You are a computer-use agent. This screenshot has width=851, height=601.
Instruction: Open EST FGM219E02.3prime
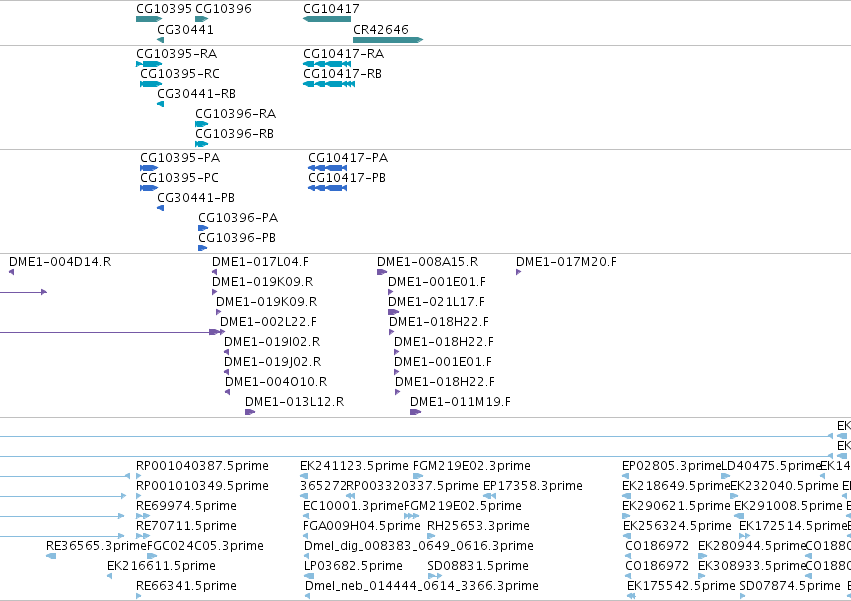pos(472,466)
